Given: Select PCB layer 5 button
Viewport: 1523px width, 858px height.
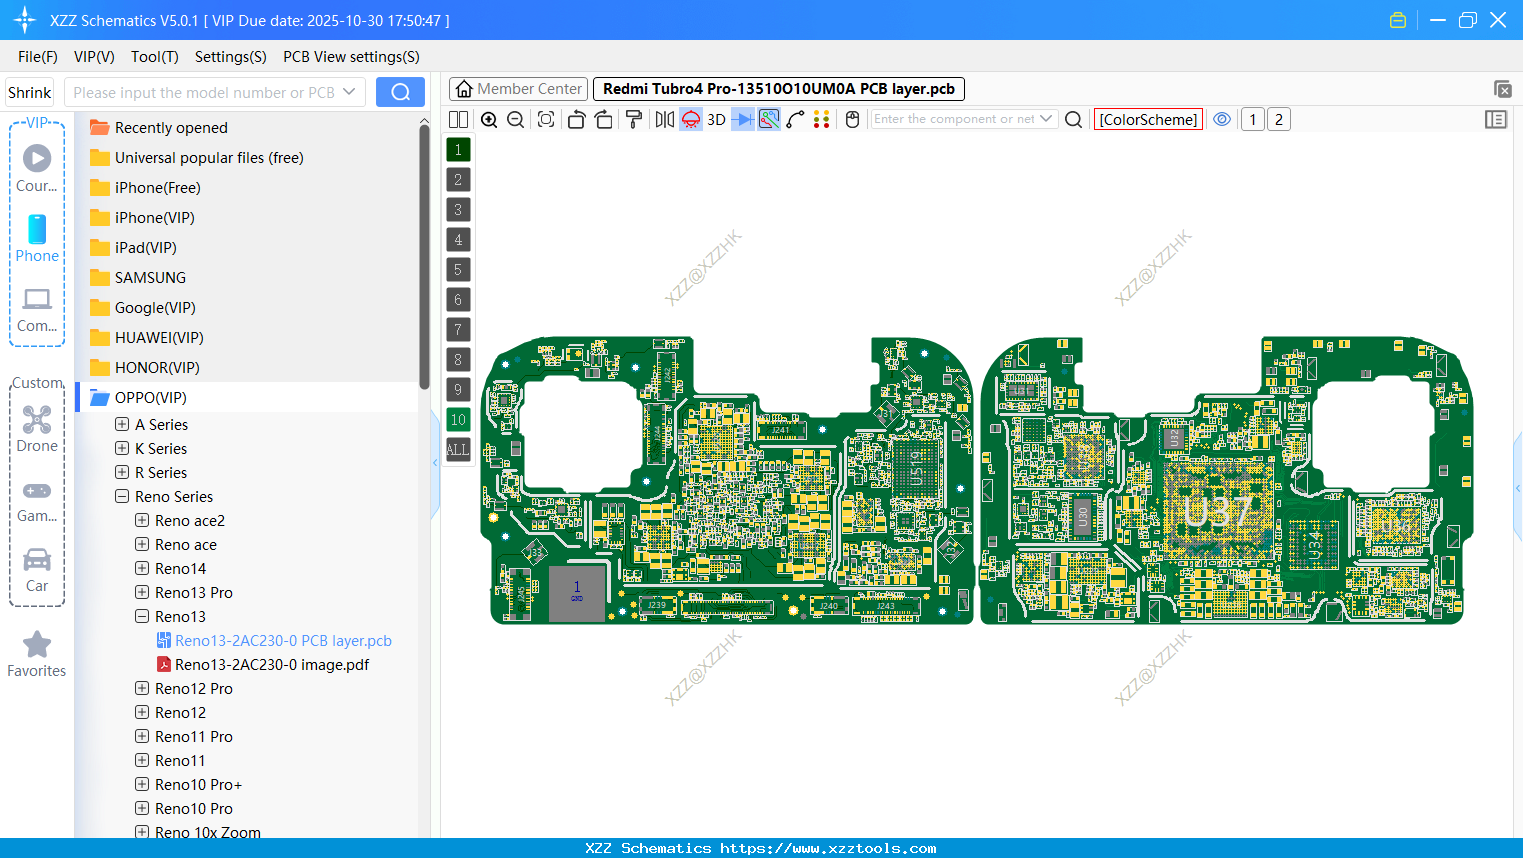Looking at the screenshot, I should 458,269.
